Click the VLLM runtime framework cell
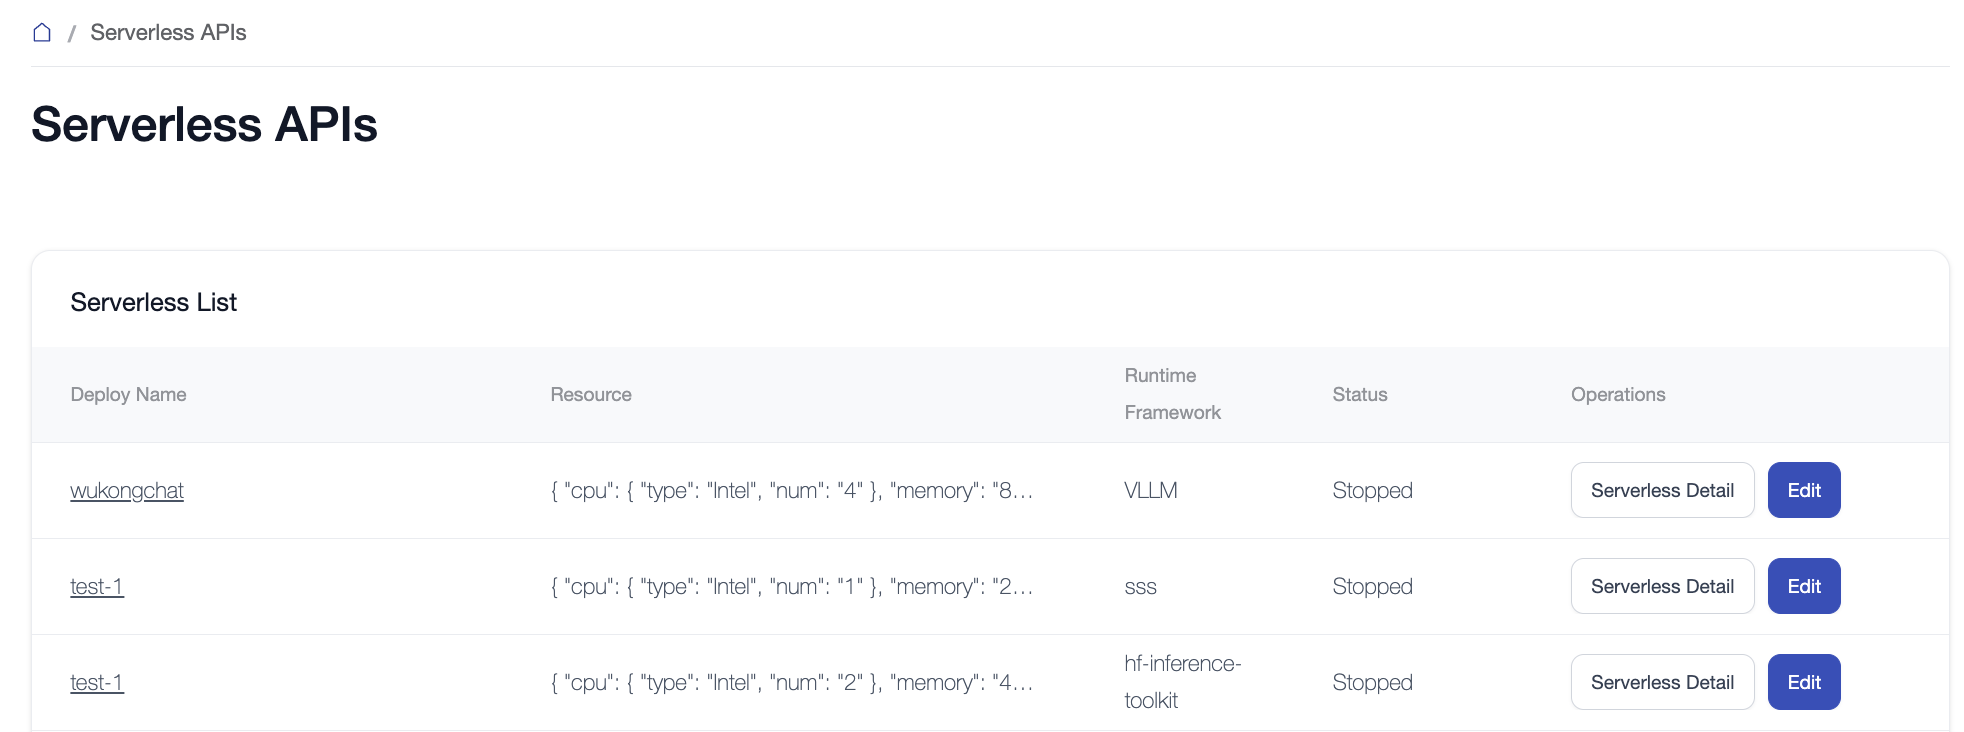 1150,491
